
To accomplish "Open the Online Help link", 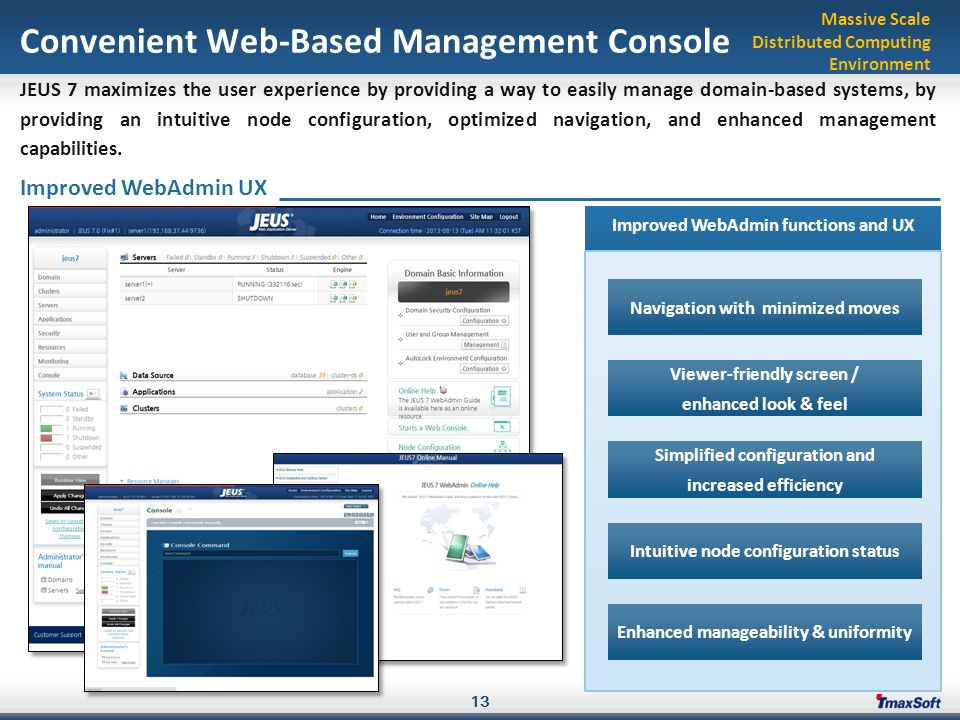I will click(x=417, y=391).
